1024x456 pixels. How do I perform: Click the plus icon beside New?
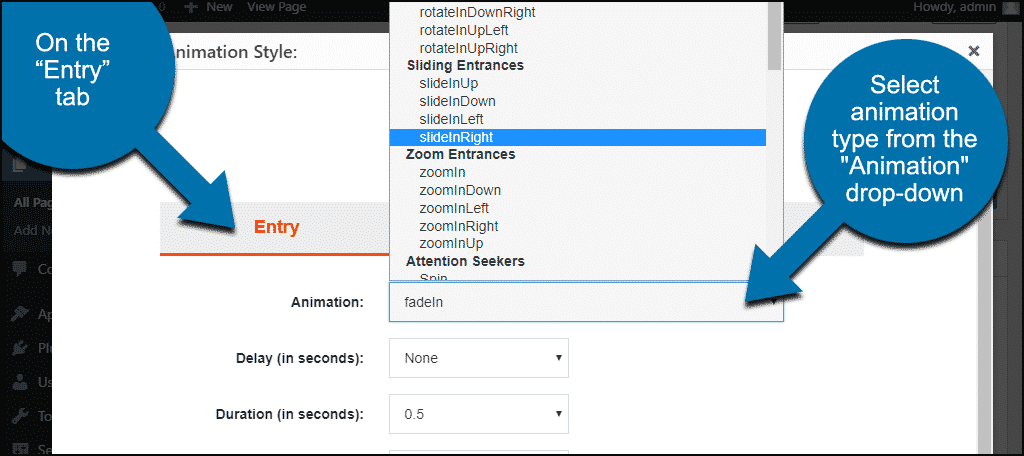pyautogui.click(x=190, y=7)
